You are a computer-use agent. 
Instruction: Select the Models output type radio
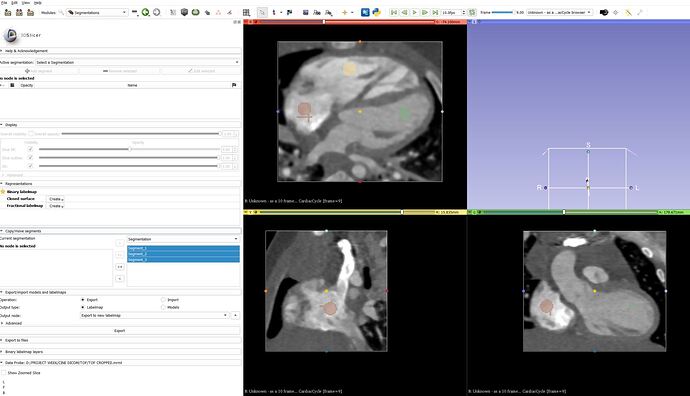pyautogui.click(x=163, y=307)
